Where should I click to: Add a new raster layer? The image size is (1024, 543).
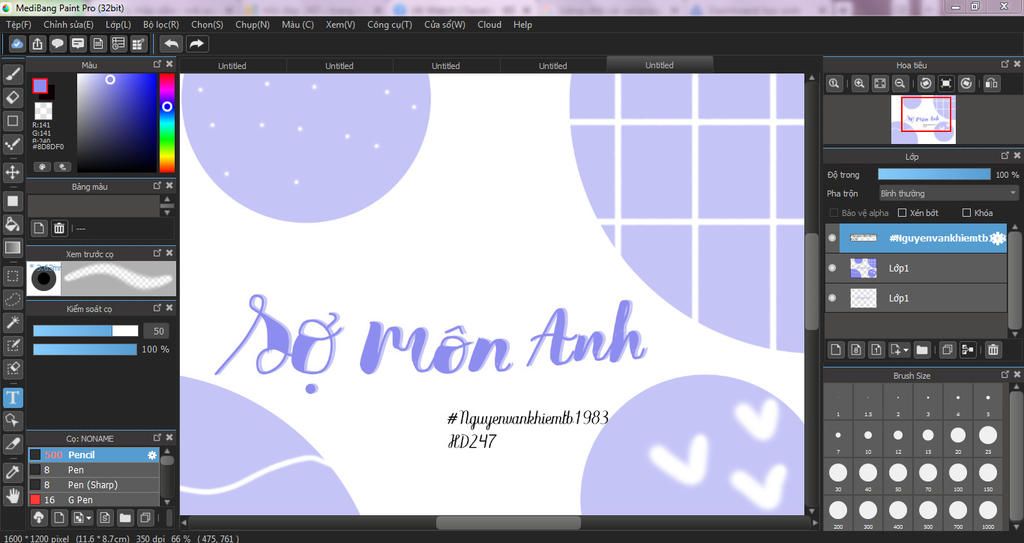836,350
